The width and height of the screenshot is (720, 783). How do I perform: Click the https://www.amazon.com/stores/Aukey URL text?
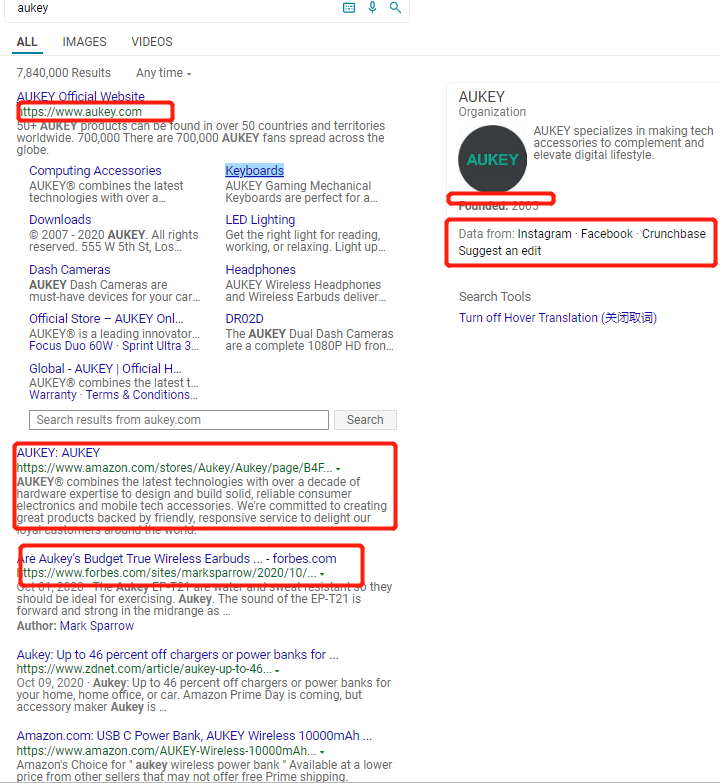coord(174,468)
